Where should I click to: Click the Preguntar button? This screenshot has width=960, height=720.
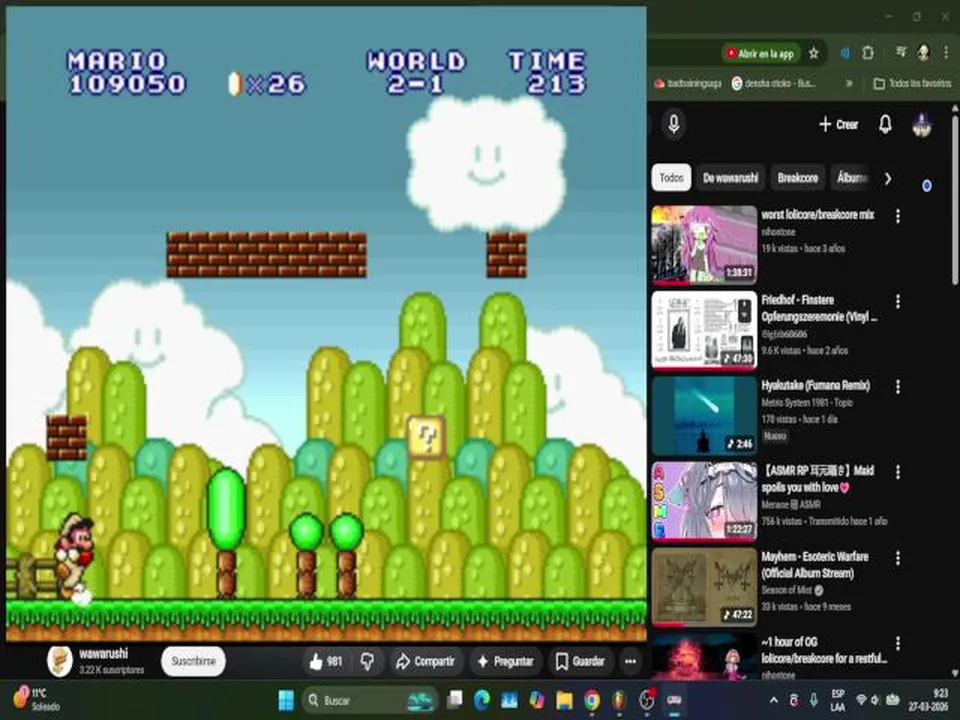(x=506, y=661)
